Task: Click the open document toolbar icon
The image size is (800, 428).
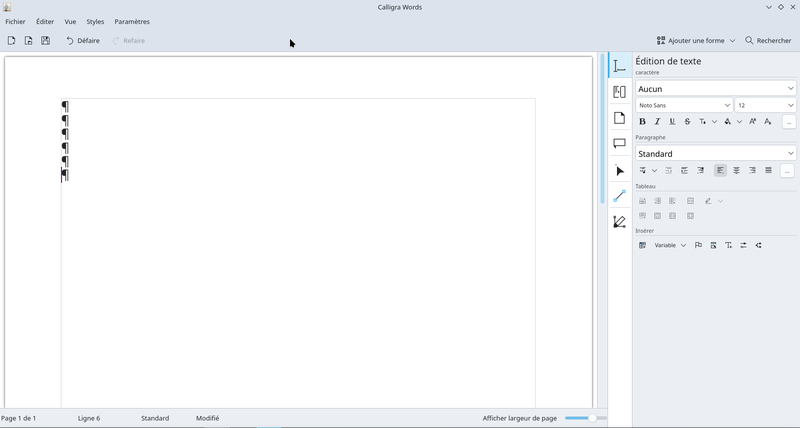Action: (29, 40)
